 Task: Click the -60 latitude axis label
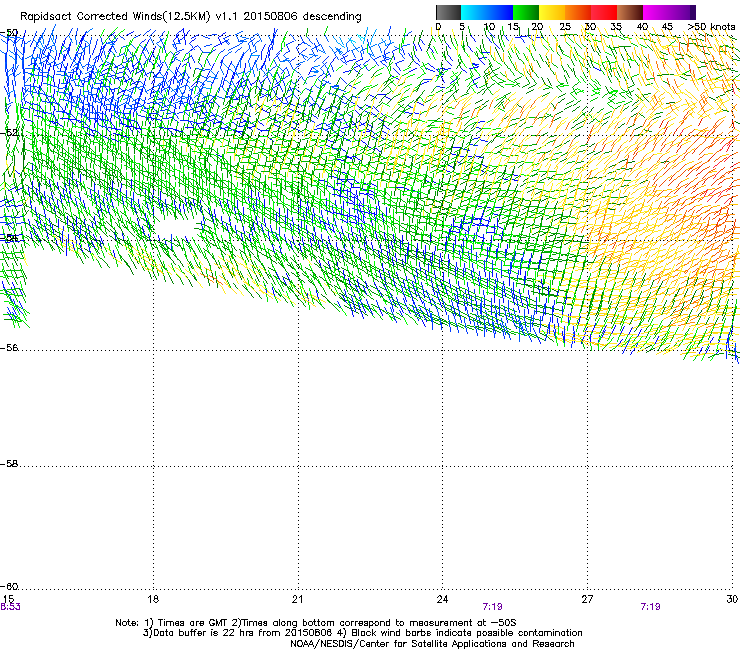tap(9, 587)
